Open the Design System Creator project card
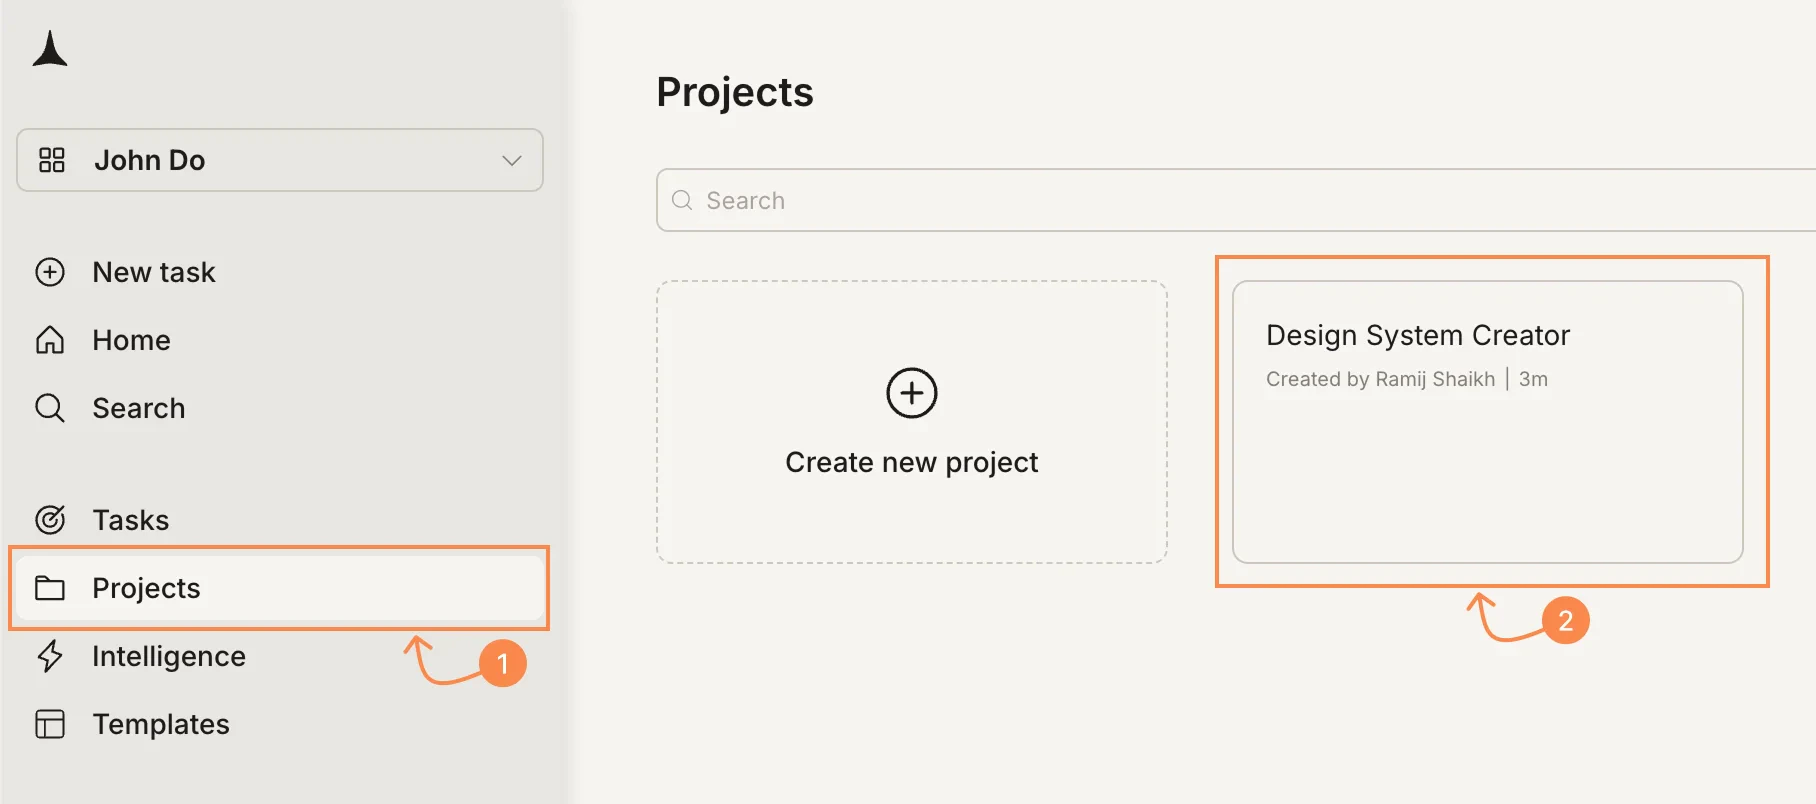Screen dimensions: 1816x804 (x=1488, y=422)
